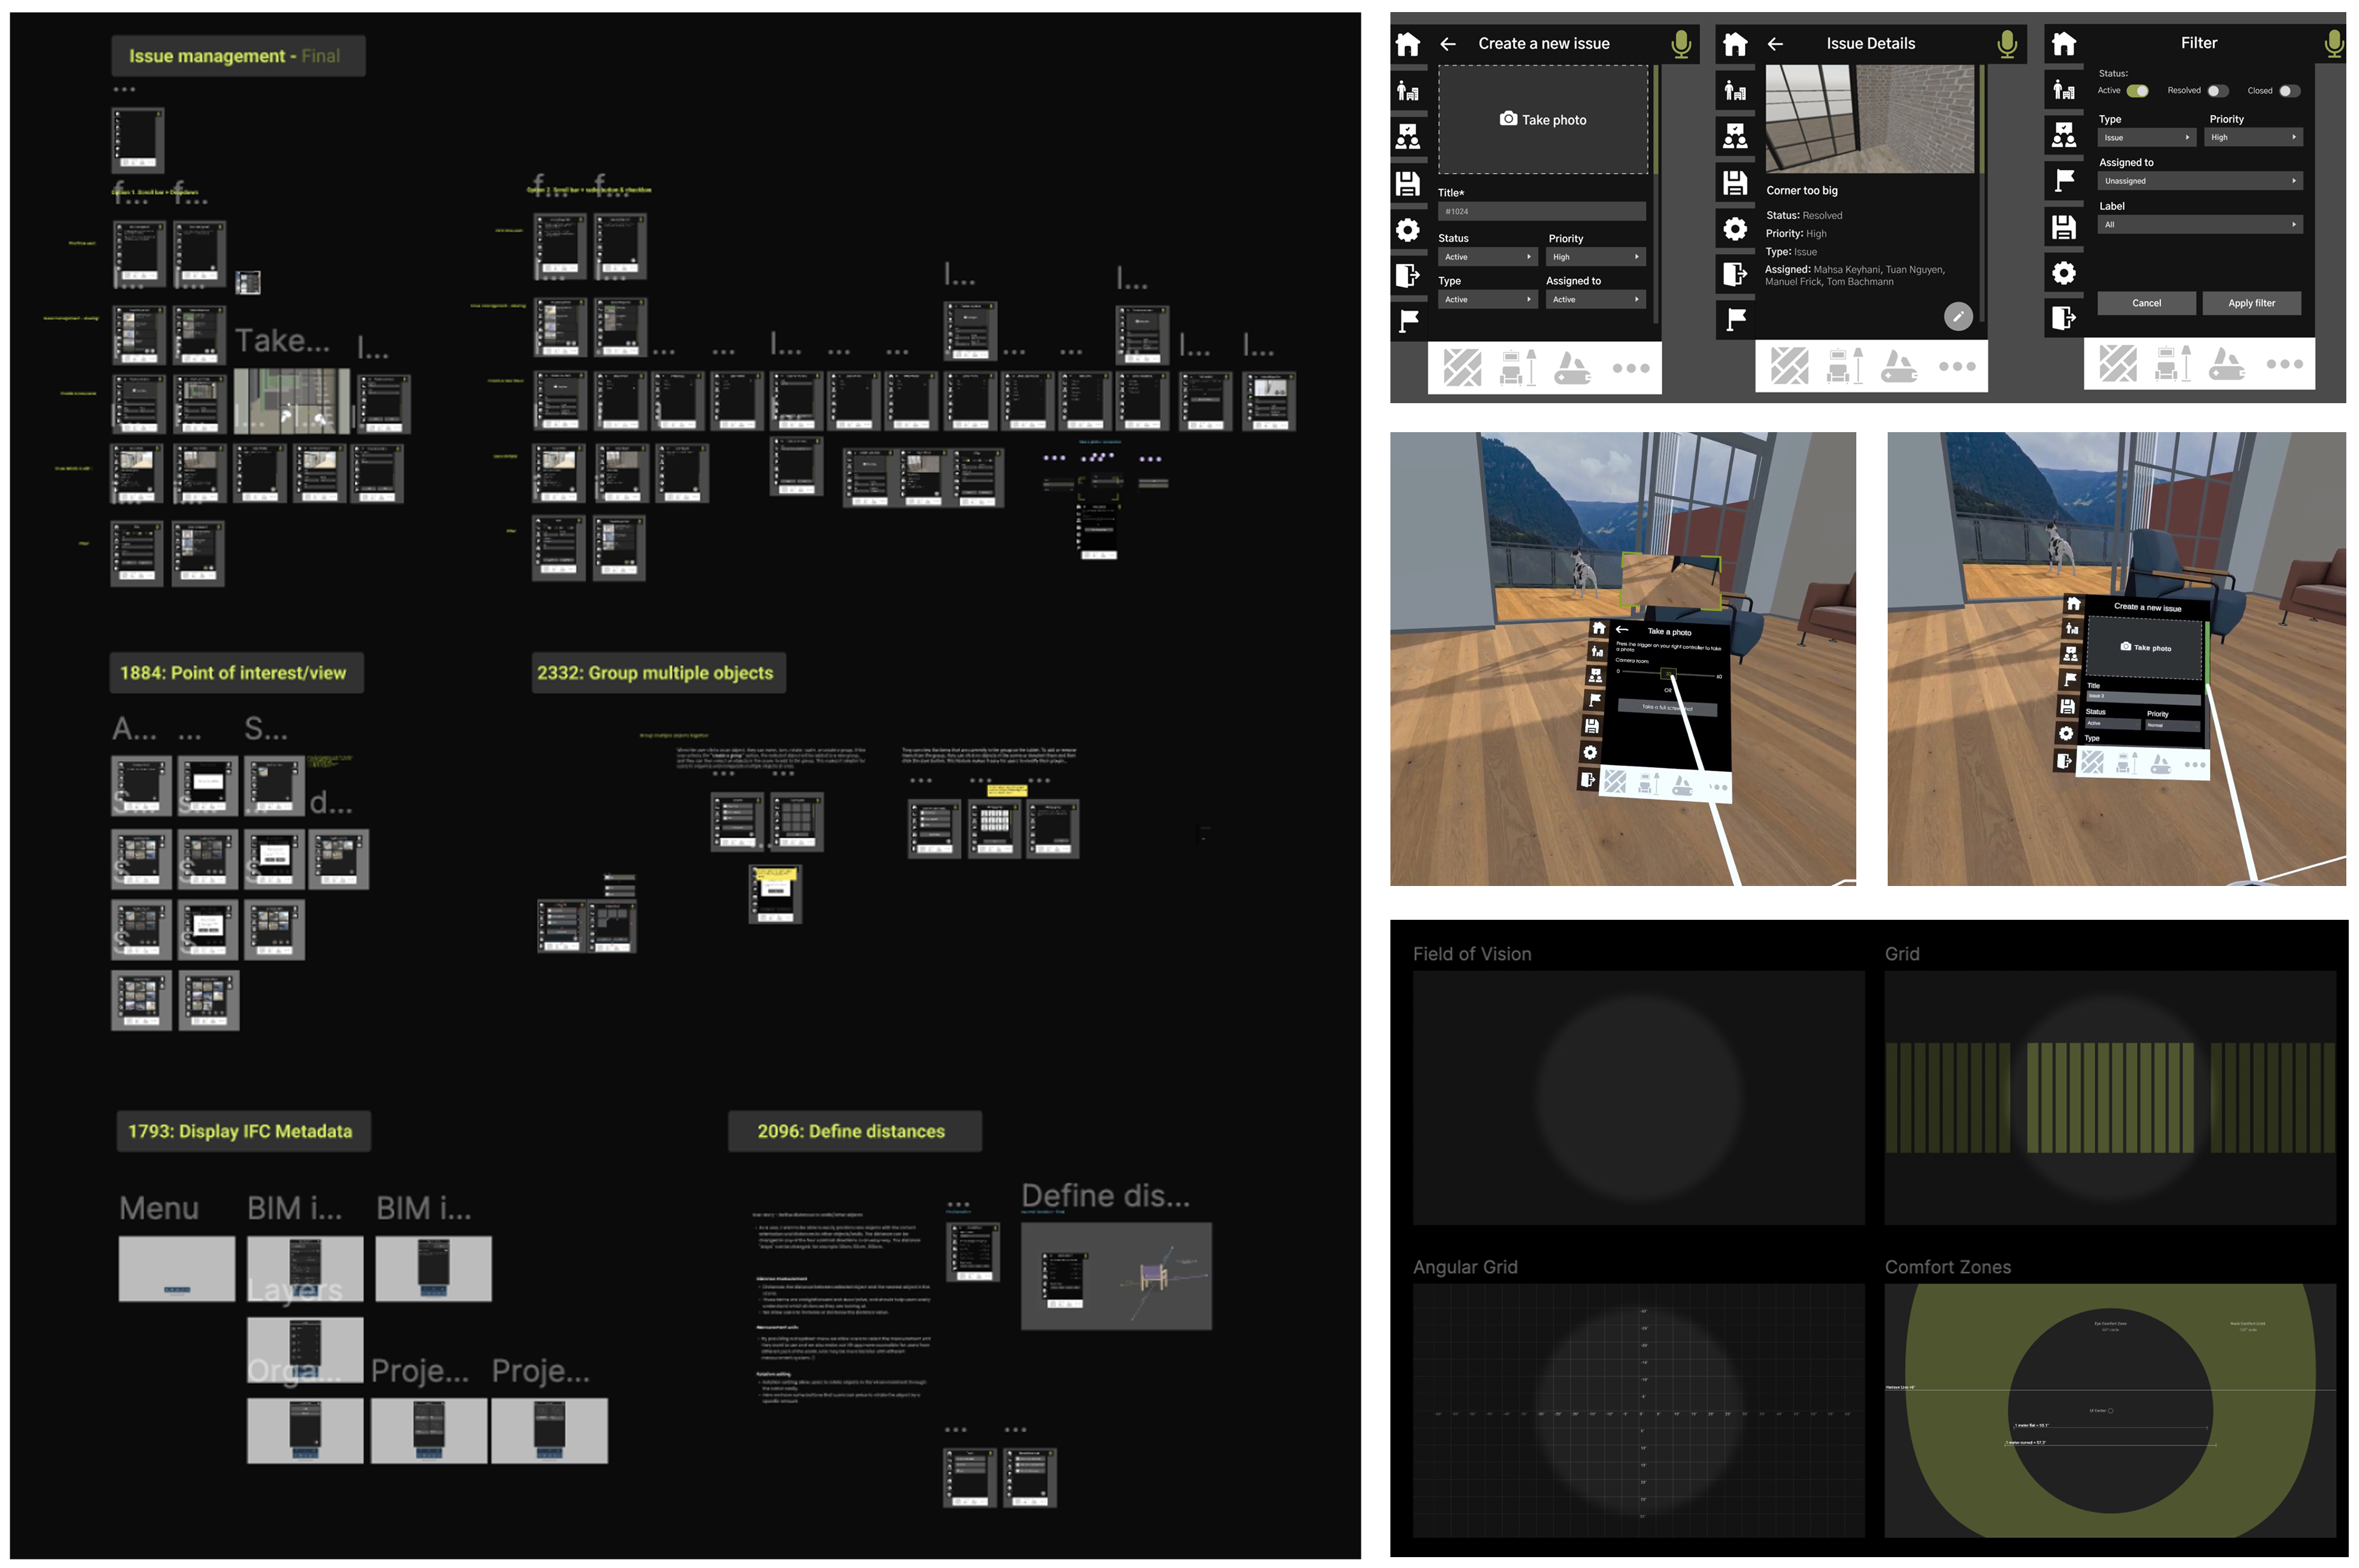Open the Status dropdown in Create a new issue
This screenshot has width=2359, height=1568.
1487,257
